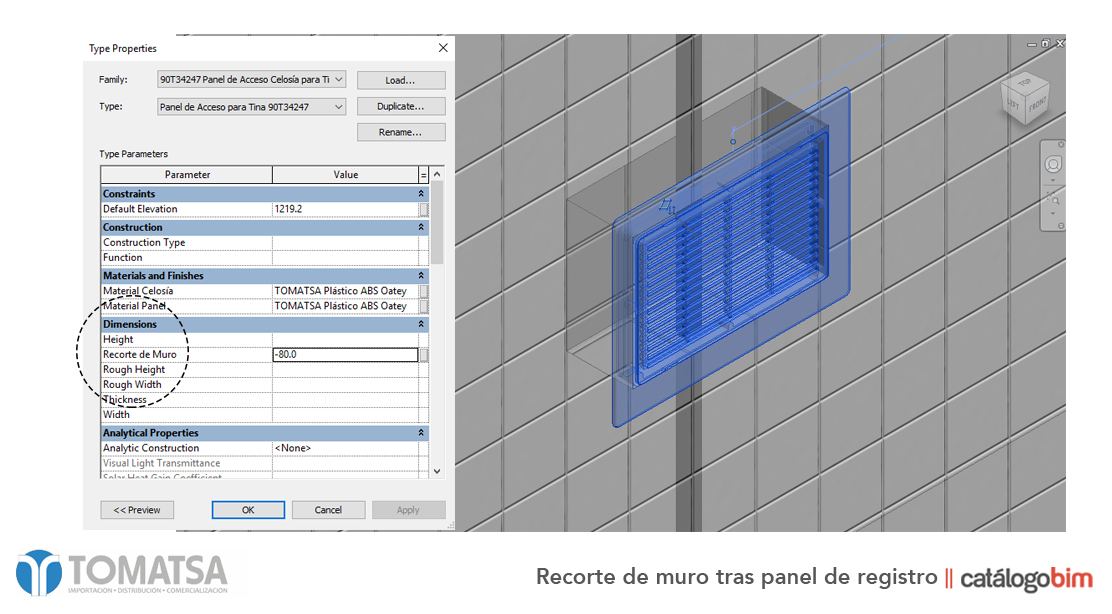Viewport: 1112px width, 614px height.
Task: Select the Zoom tool on the navigation bar
Action: 1056,200
